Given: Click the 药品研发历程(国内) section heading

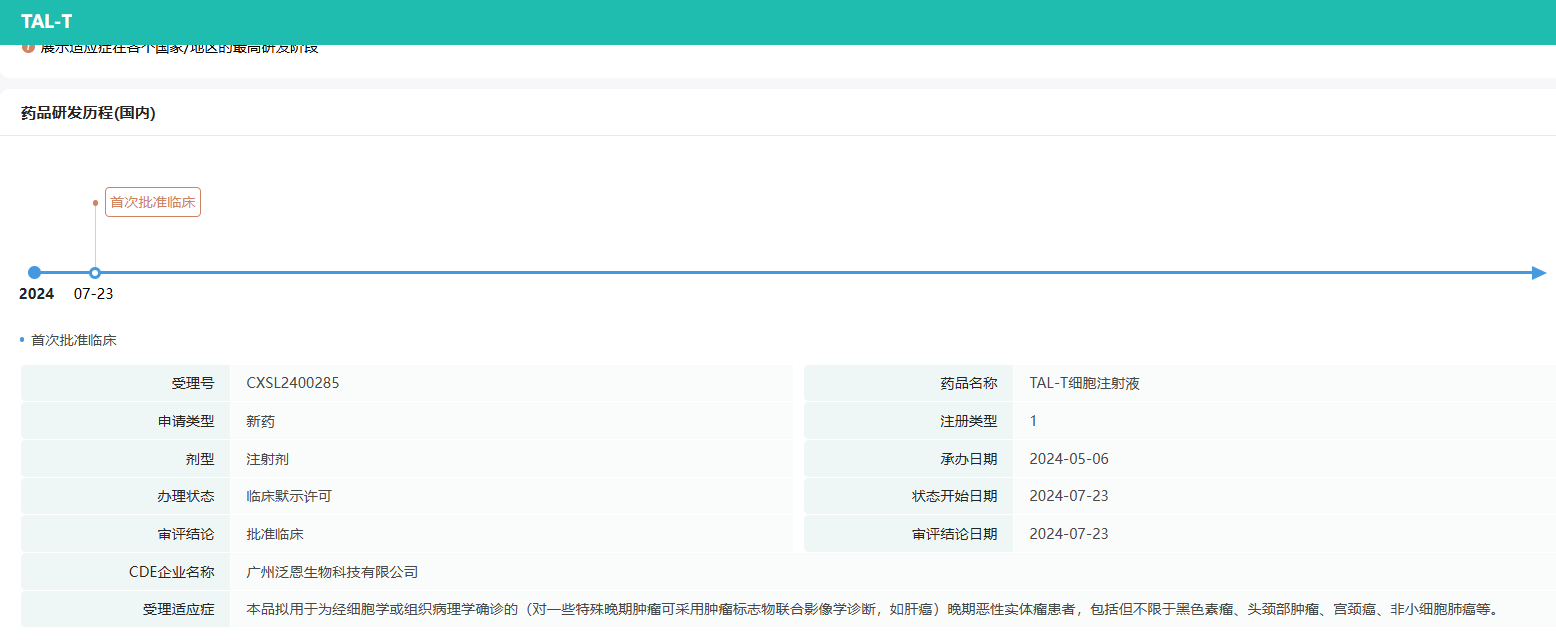Looking at the screenshot, I should coord(88,113).
